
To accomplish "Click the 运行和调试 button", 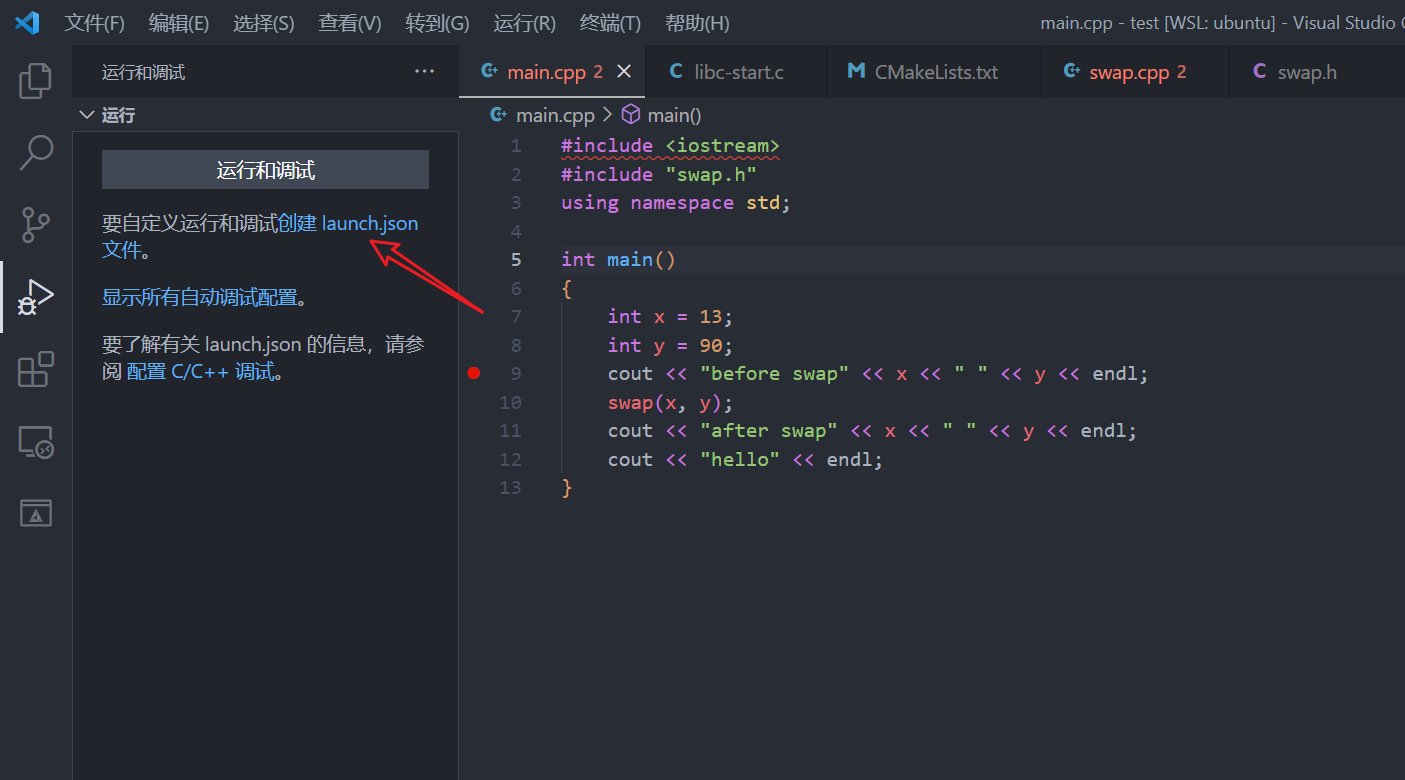I will (x=265, y=169).
